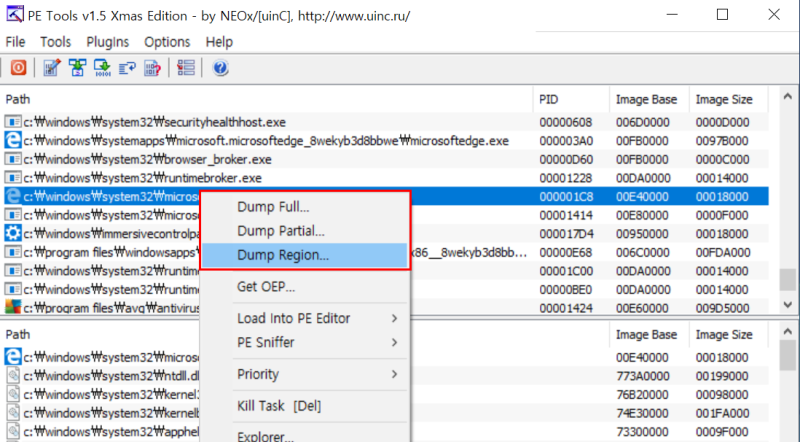
Task: Click the process list scrollbar thumb
Action: coord(788,279)
